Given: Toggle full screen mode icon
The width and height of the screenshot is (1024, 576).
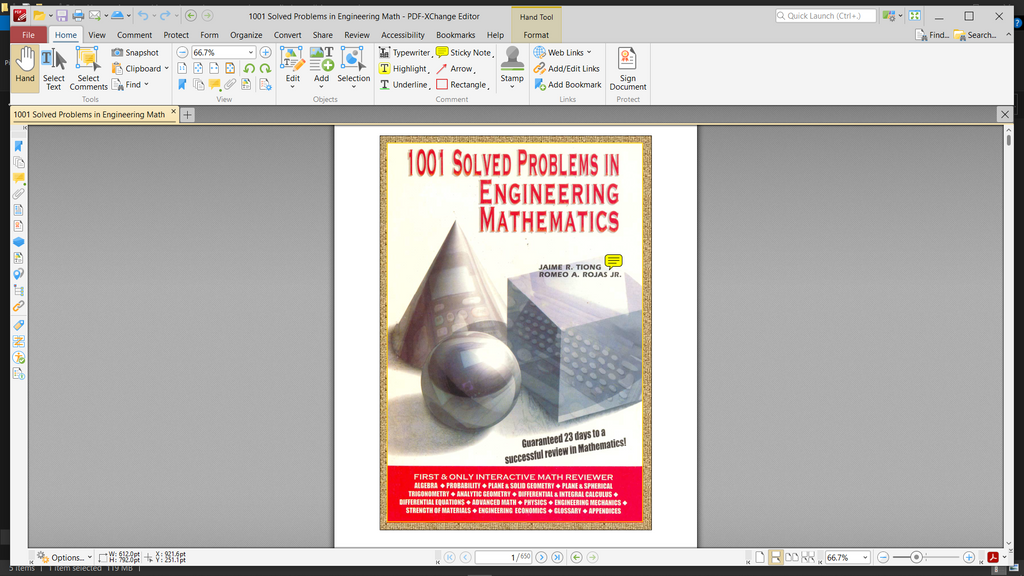Looking at the screenshot, I should [915, 16].
